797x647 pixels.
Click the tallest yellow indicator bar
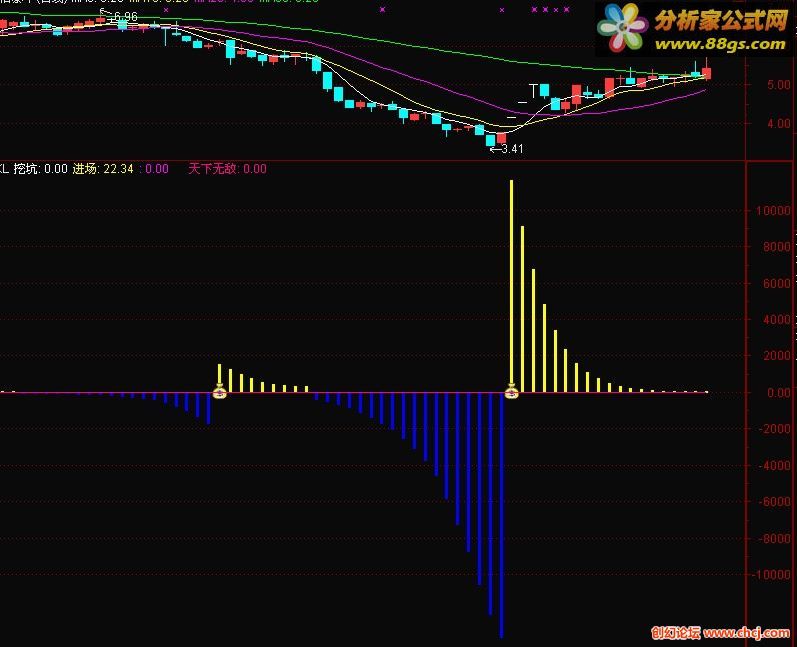coord(511,284)
